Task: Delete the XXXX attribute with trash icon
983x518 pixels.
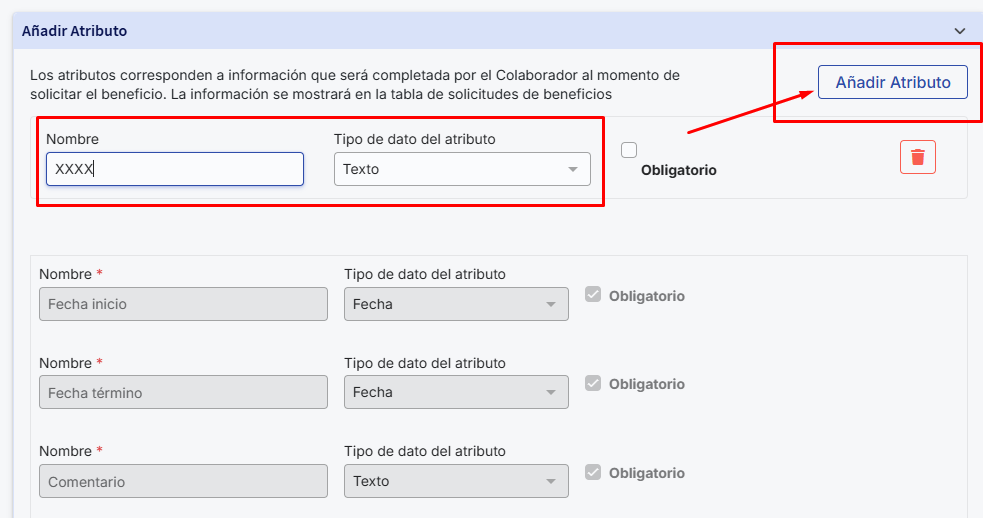Action: (x=918, y=157)
